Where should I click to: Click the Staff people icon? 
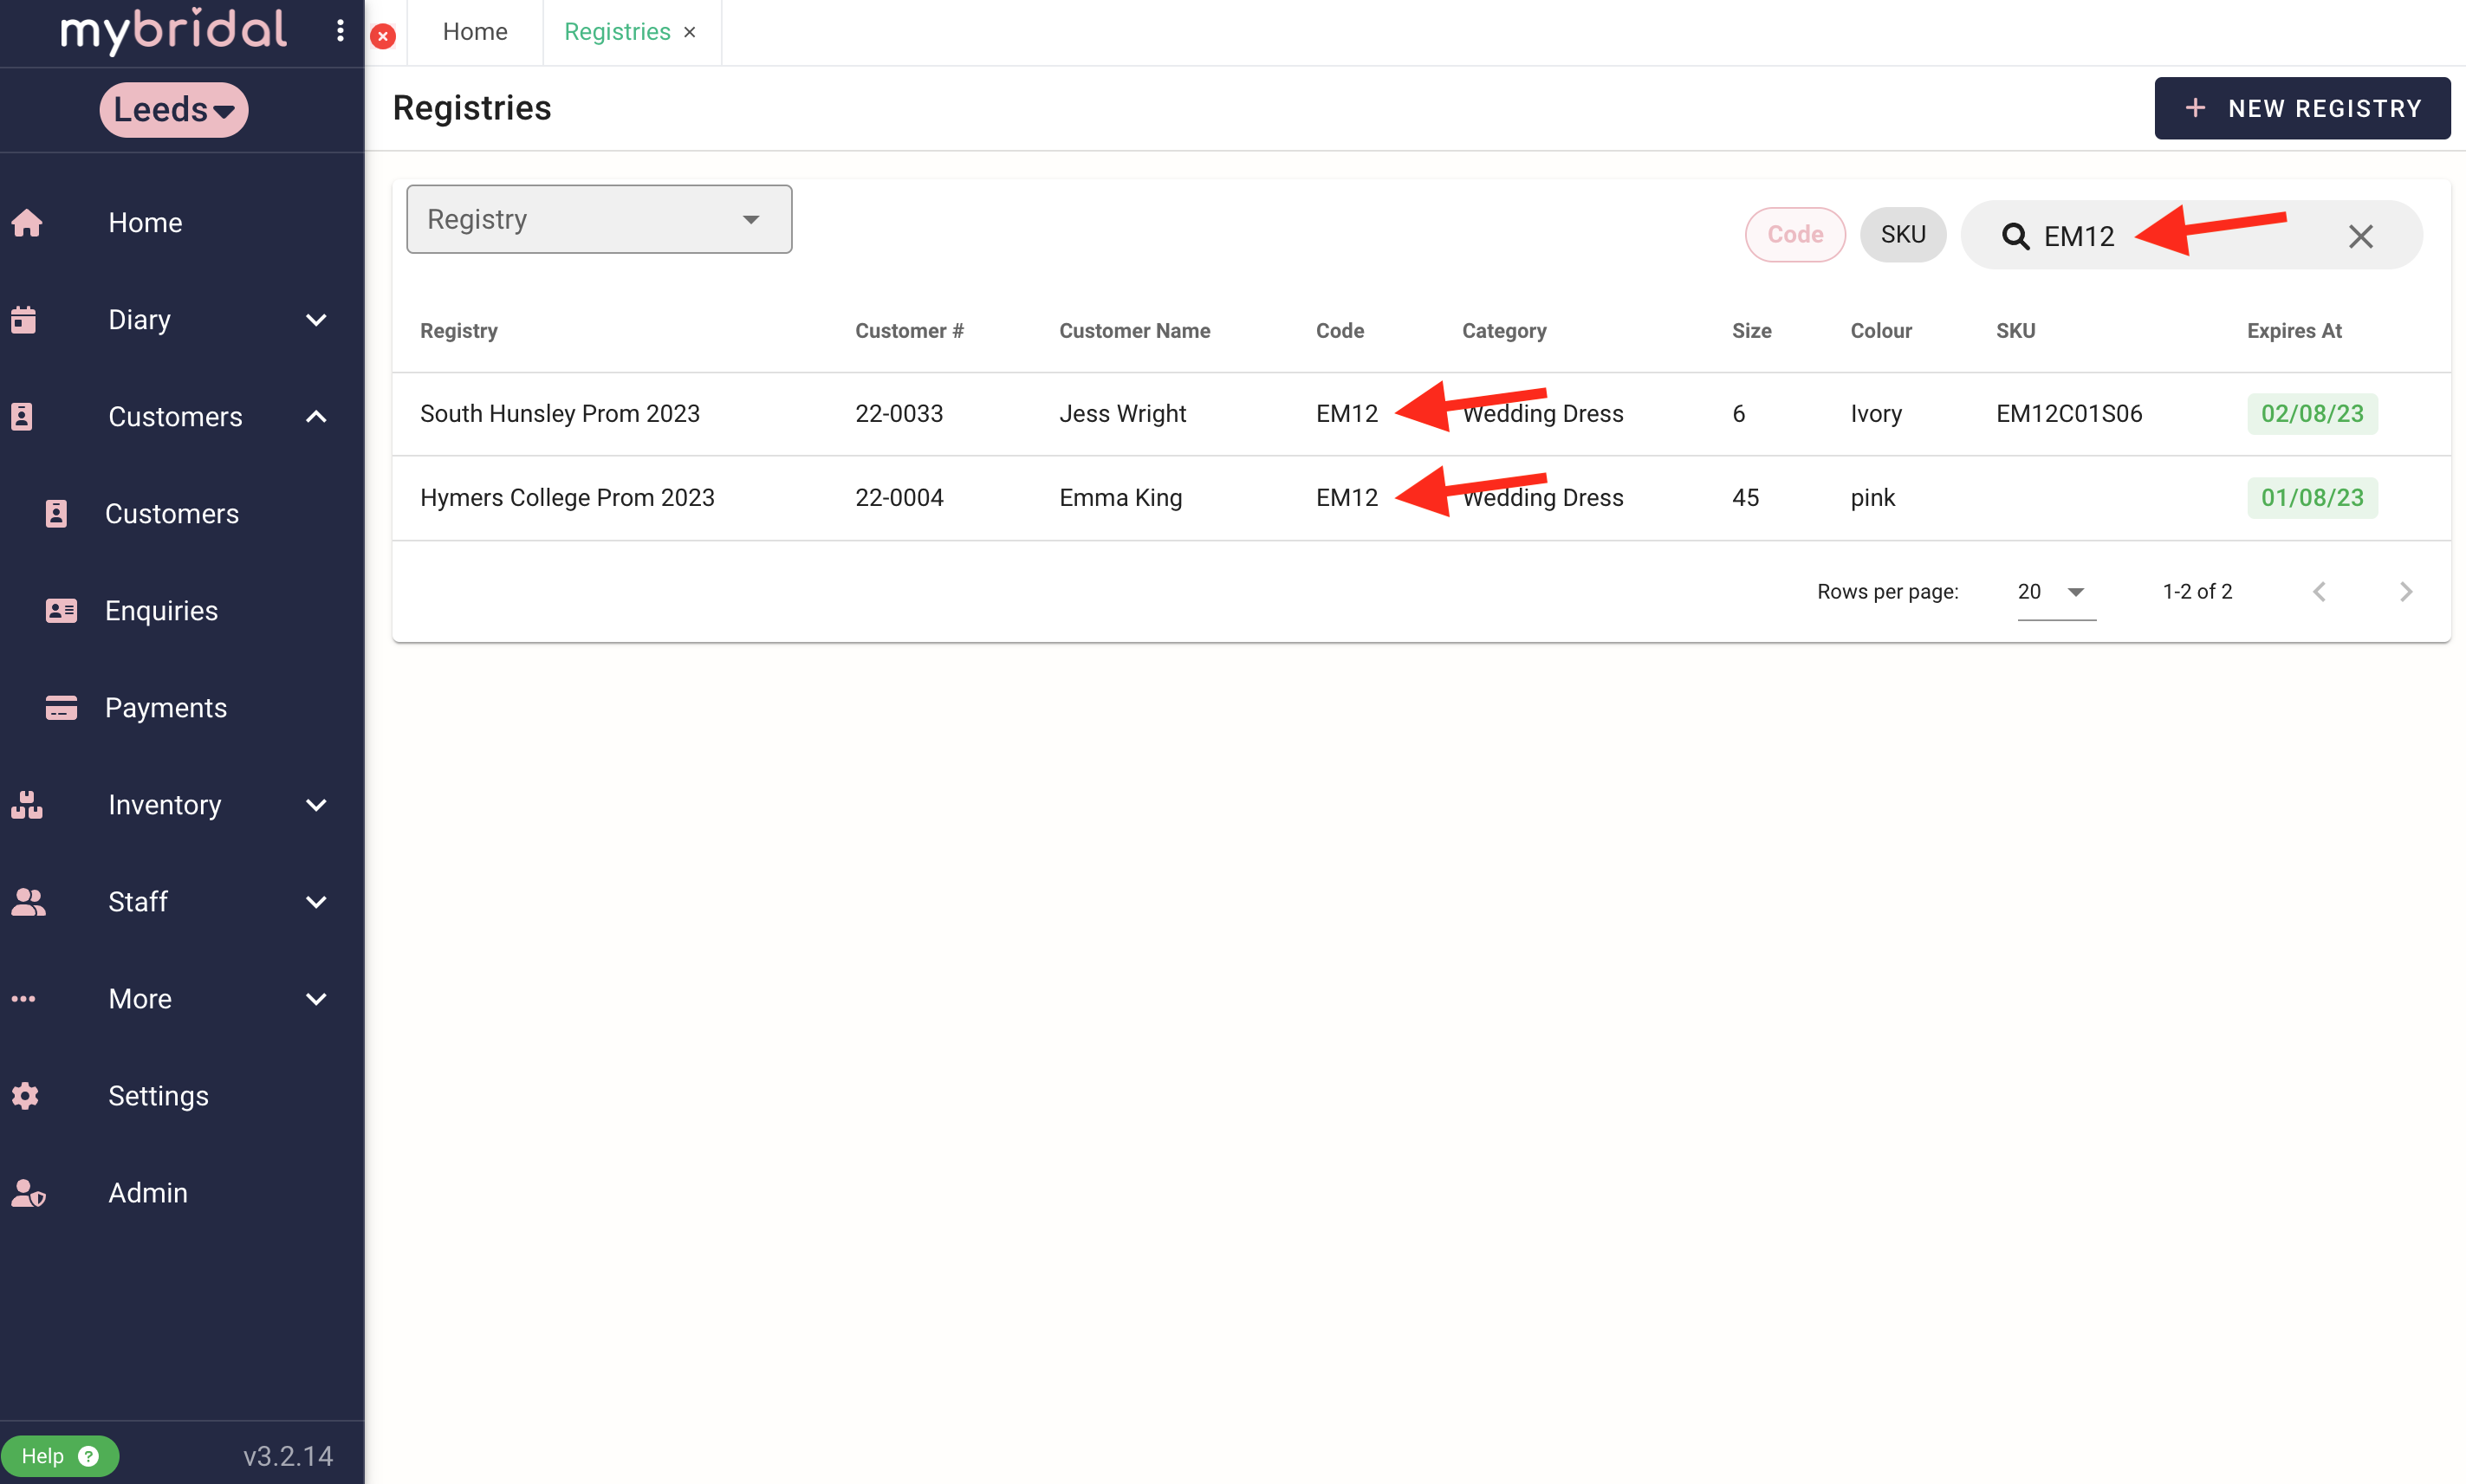pyautogui.click(x=28, y=901)
